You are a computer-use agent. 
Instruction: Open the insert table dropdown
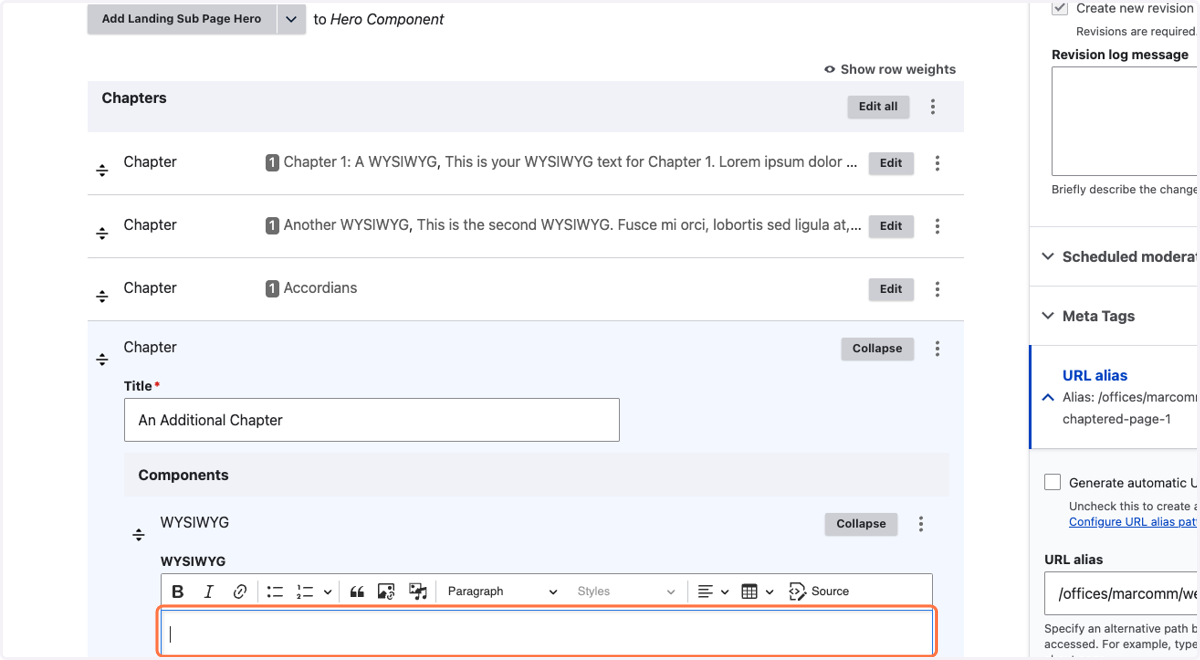click(757, 591)
